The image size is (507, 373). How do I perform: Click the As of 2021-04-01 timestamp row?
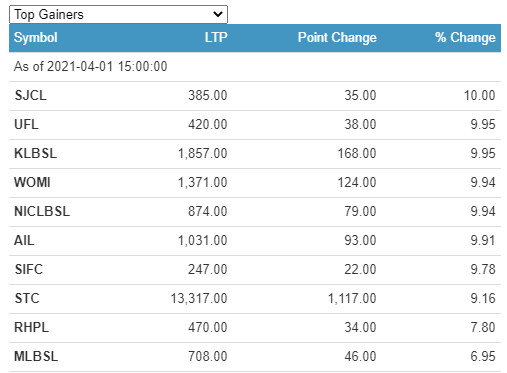pyautogui.click(x=255, y=67)
